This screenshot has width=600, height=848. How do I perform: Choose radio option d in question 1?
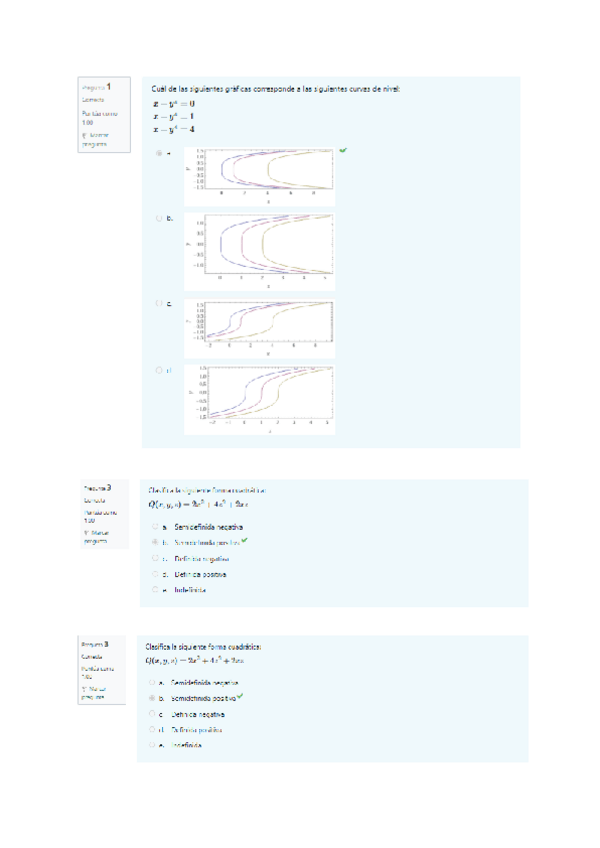158,369
